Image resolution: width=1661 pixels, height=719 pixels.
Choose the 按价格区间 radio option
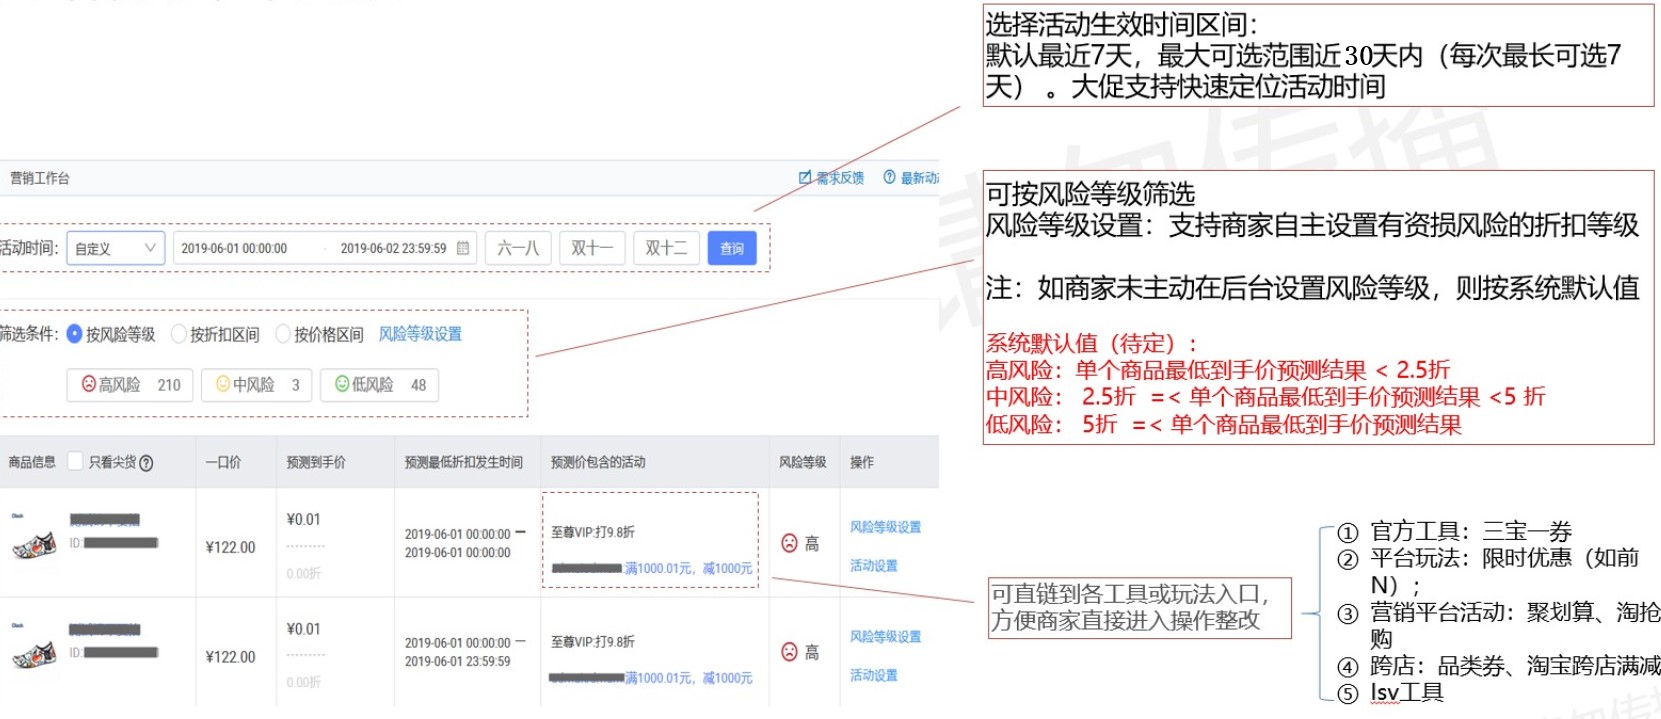click(283, 334)
